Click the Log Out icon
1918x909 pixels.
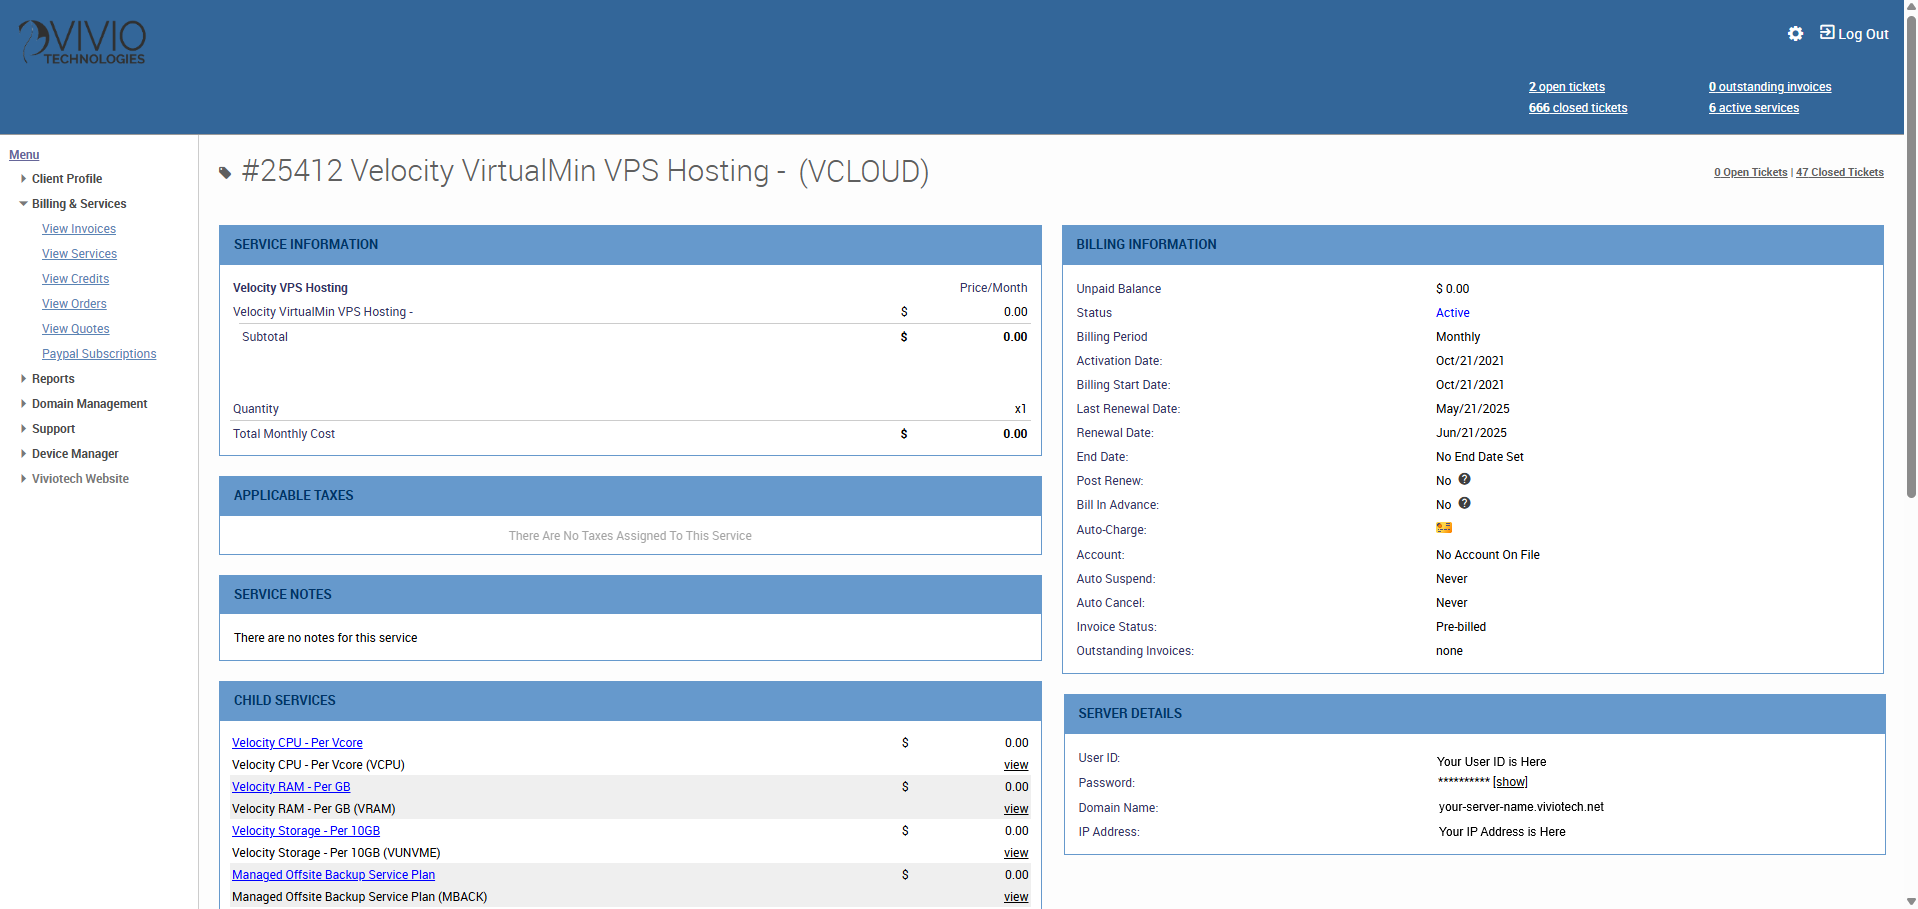click(x=1827, y=33)
